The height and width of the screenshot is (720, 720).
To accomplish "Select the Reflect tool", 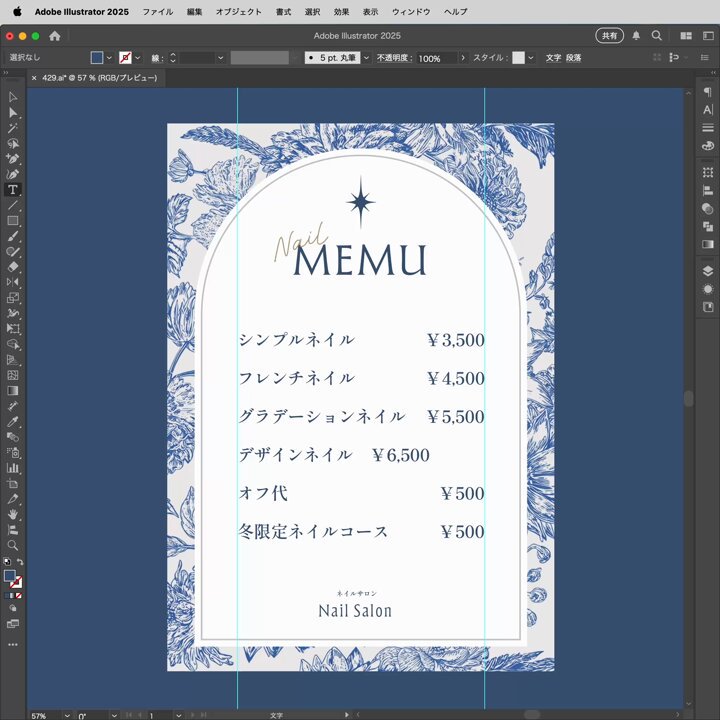I will pyautogui.click(x=12, y=282).
